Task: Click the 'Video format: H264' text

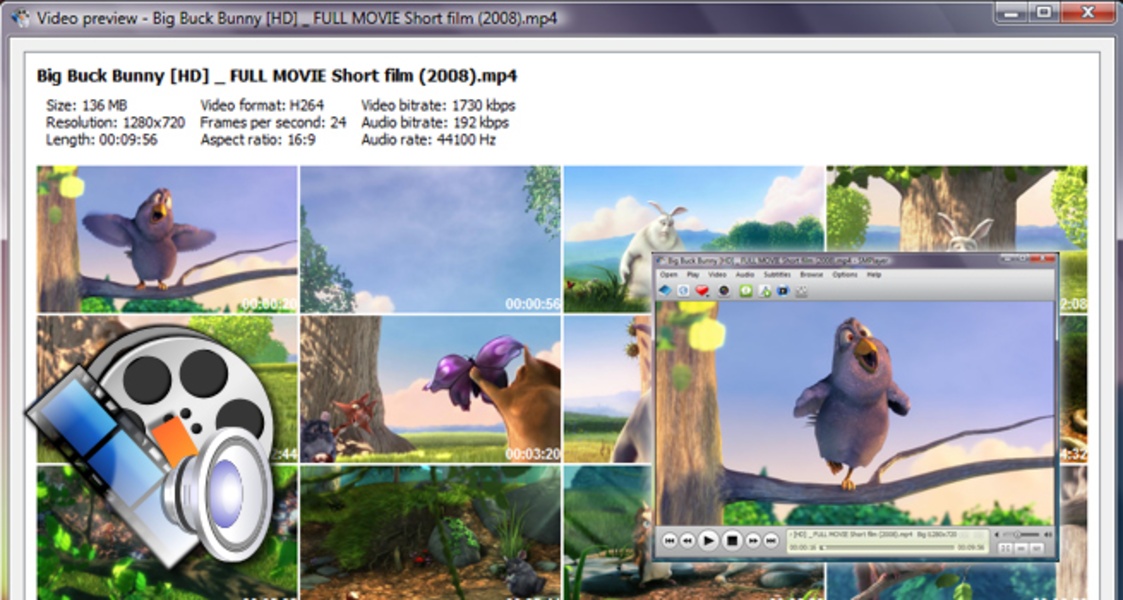Action: (262, 105)
